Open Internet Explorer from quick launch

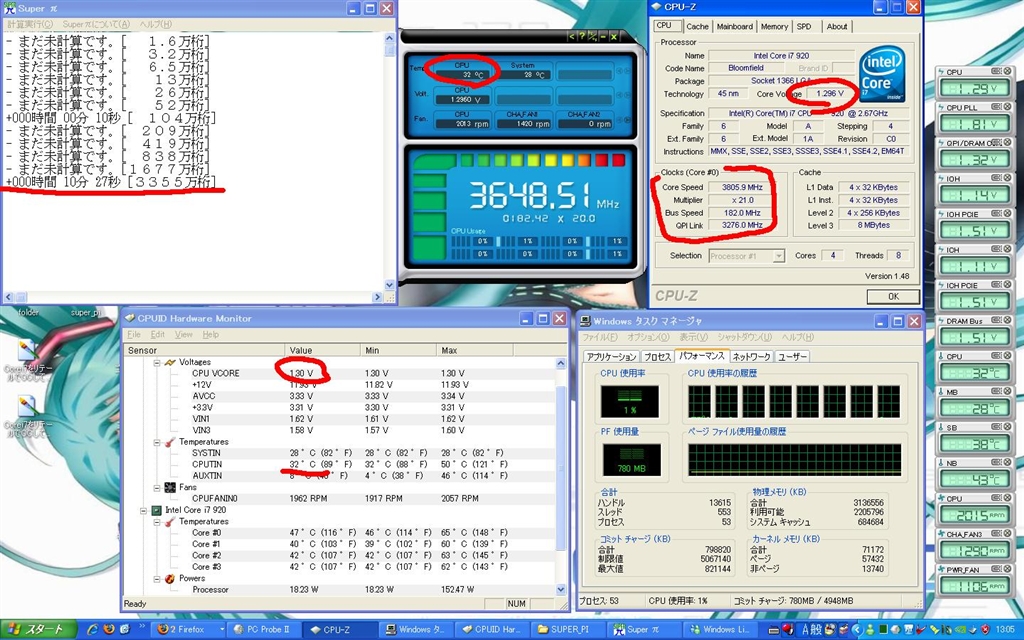93,630
